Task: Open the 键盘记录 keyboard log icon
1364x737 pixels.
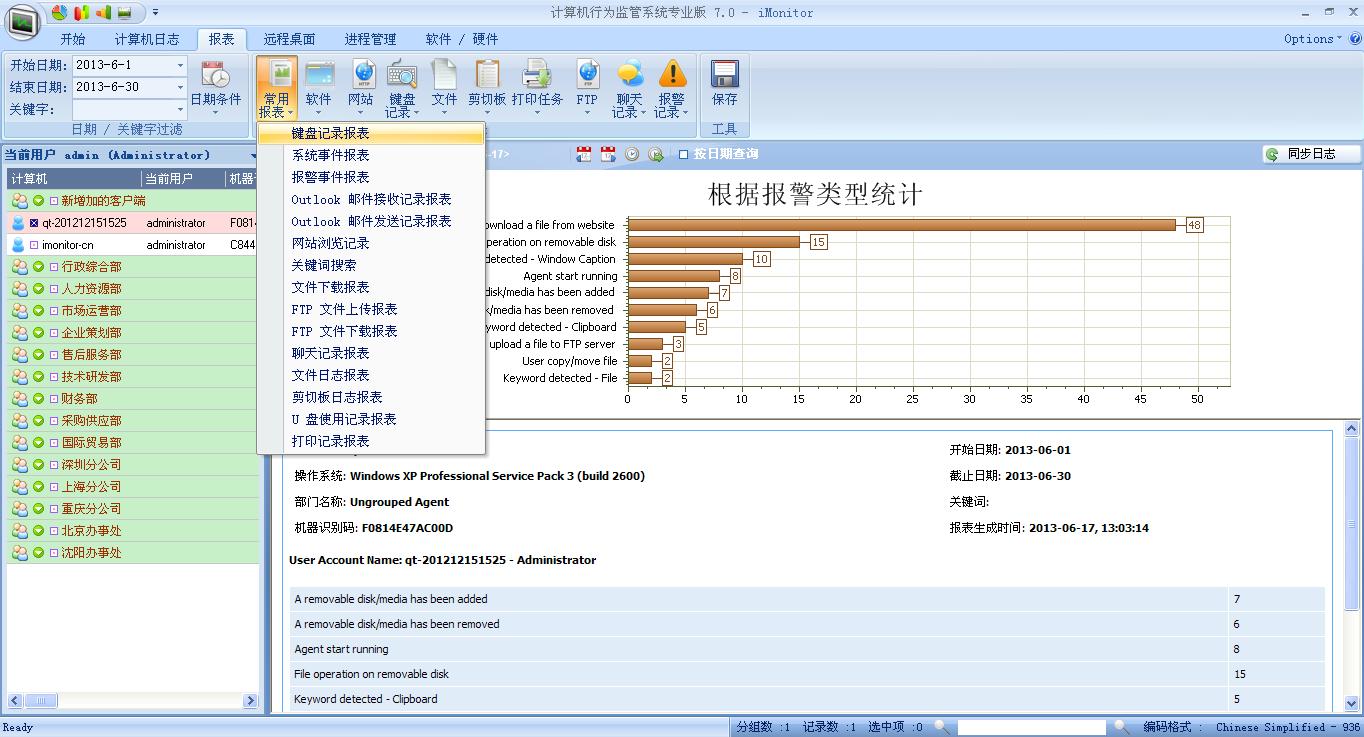Action: (402, 87)
